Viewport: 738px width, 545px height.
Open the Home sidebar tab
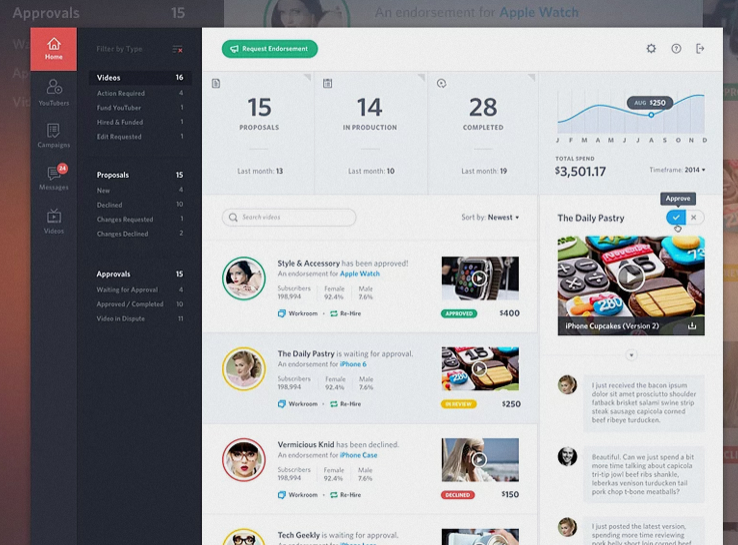(54, 49)
